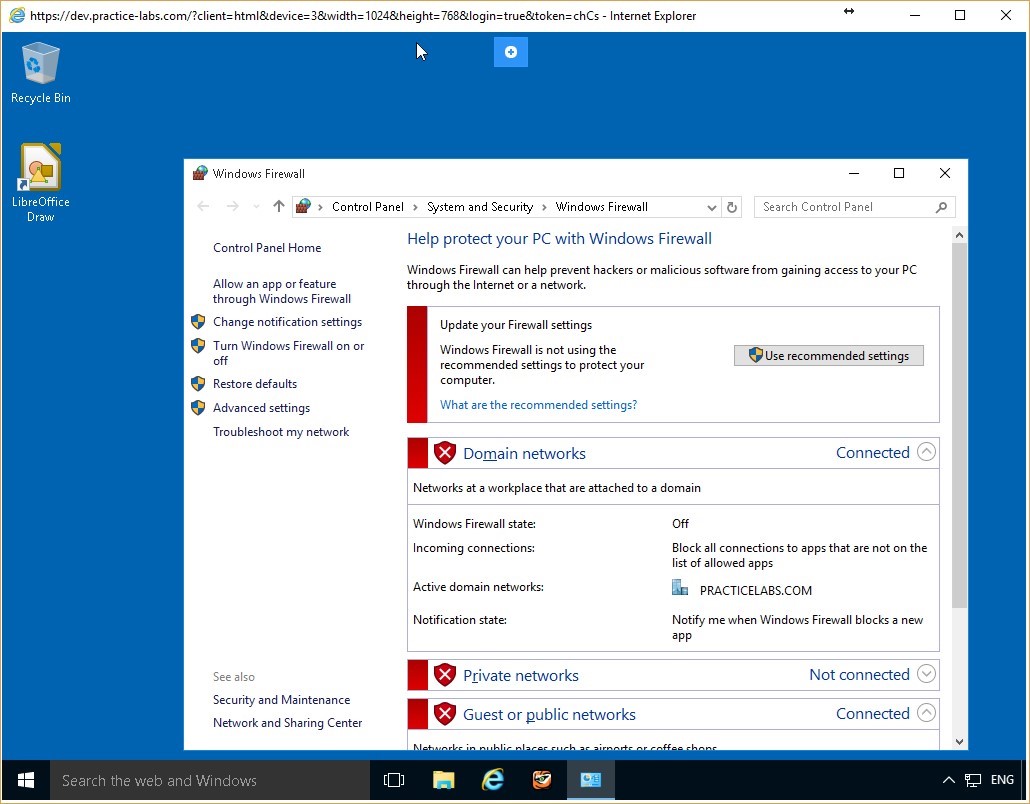Screen dimensions: 1030x804
Task: Click inside the Search Control Panel box
Action: click(x=843, y=207)
